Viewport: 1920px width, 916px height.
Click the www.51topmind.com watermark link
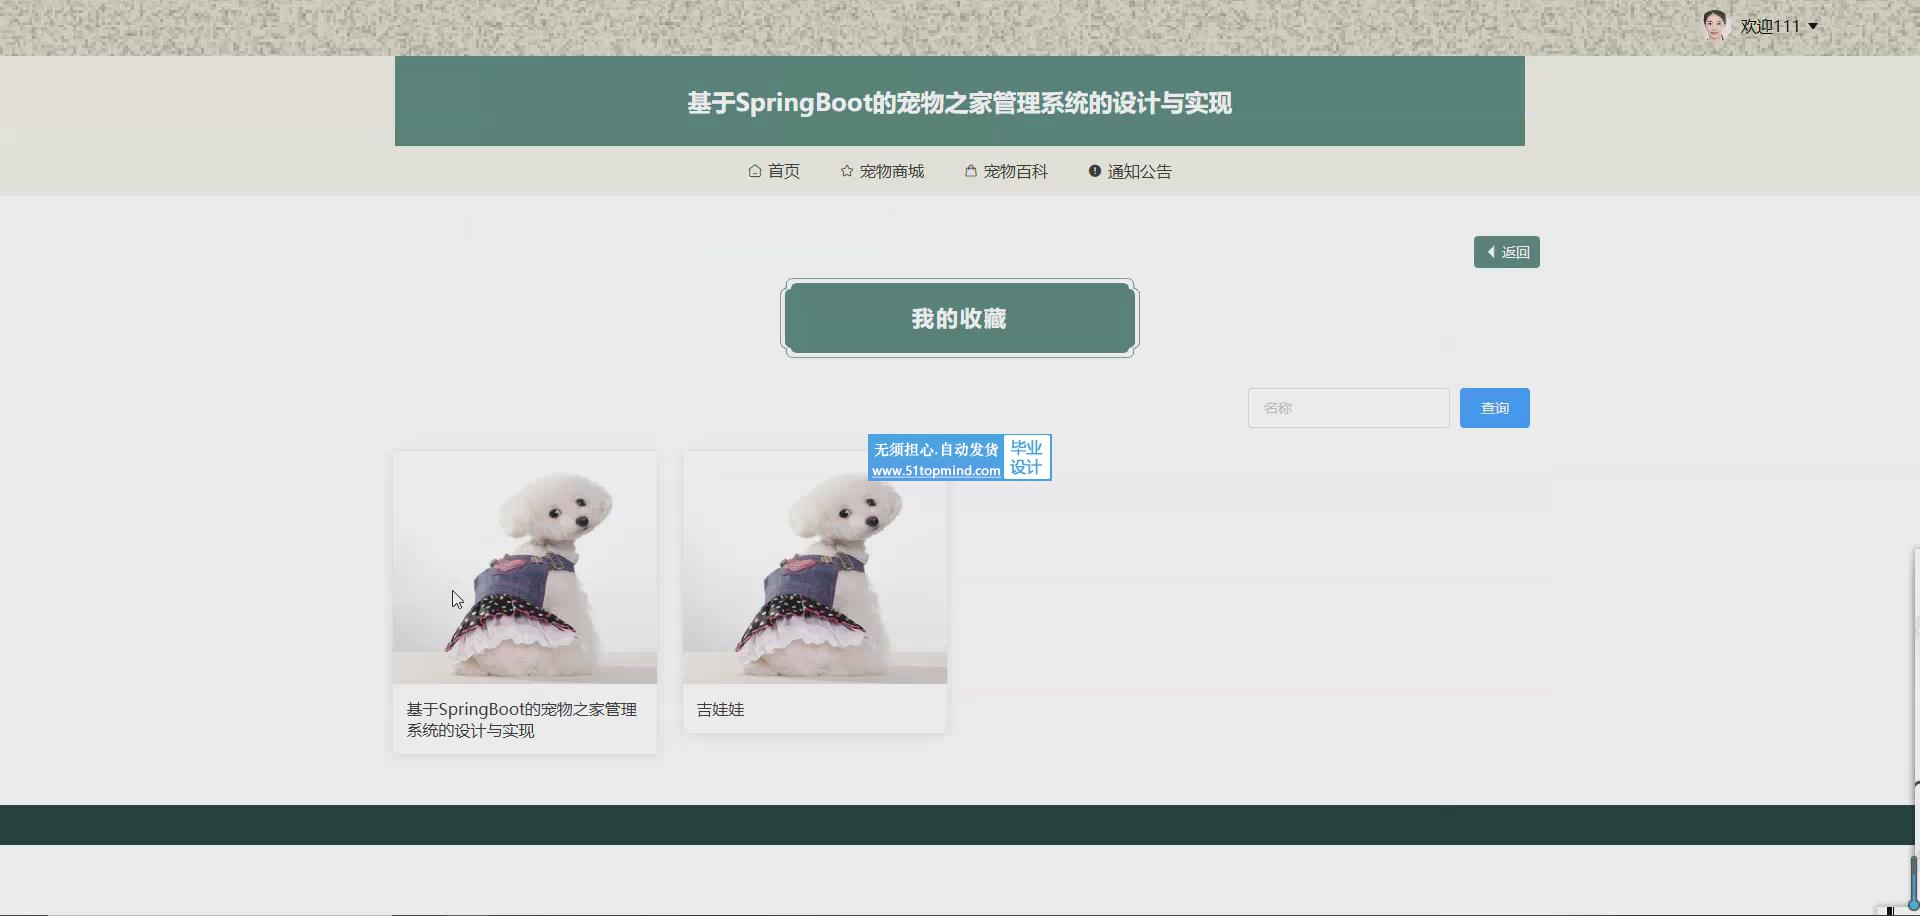click(935, 470)
